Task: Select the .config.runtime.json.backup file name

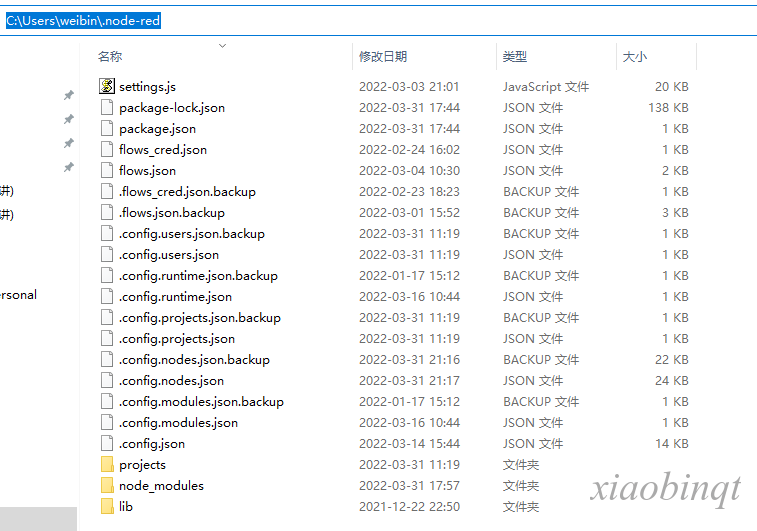Action: [x=198, y=276]
